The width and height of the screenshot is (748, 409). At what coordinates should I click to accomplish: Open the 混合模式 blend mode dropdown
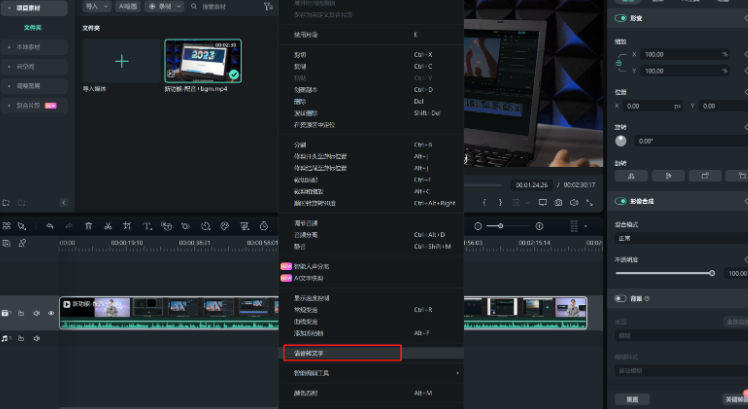[680, 238]
